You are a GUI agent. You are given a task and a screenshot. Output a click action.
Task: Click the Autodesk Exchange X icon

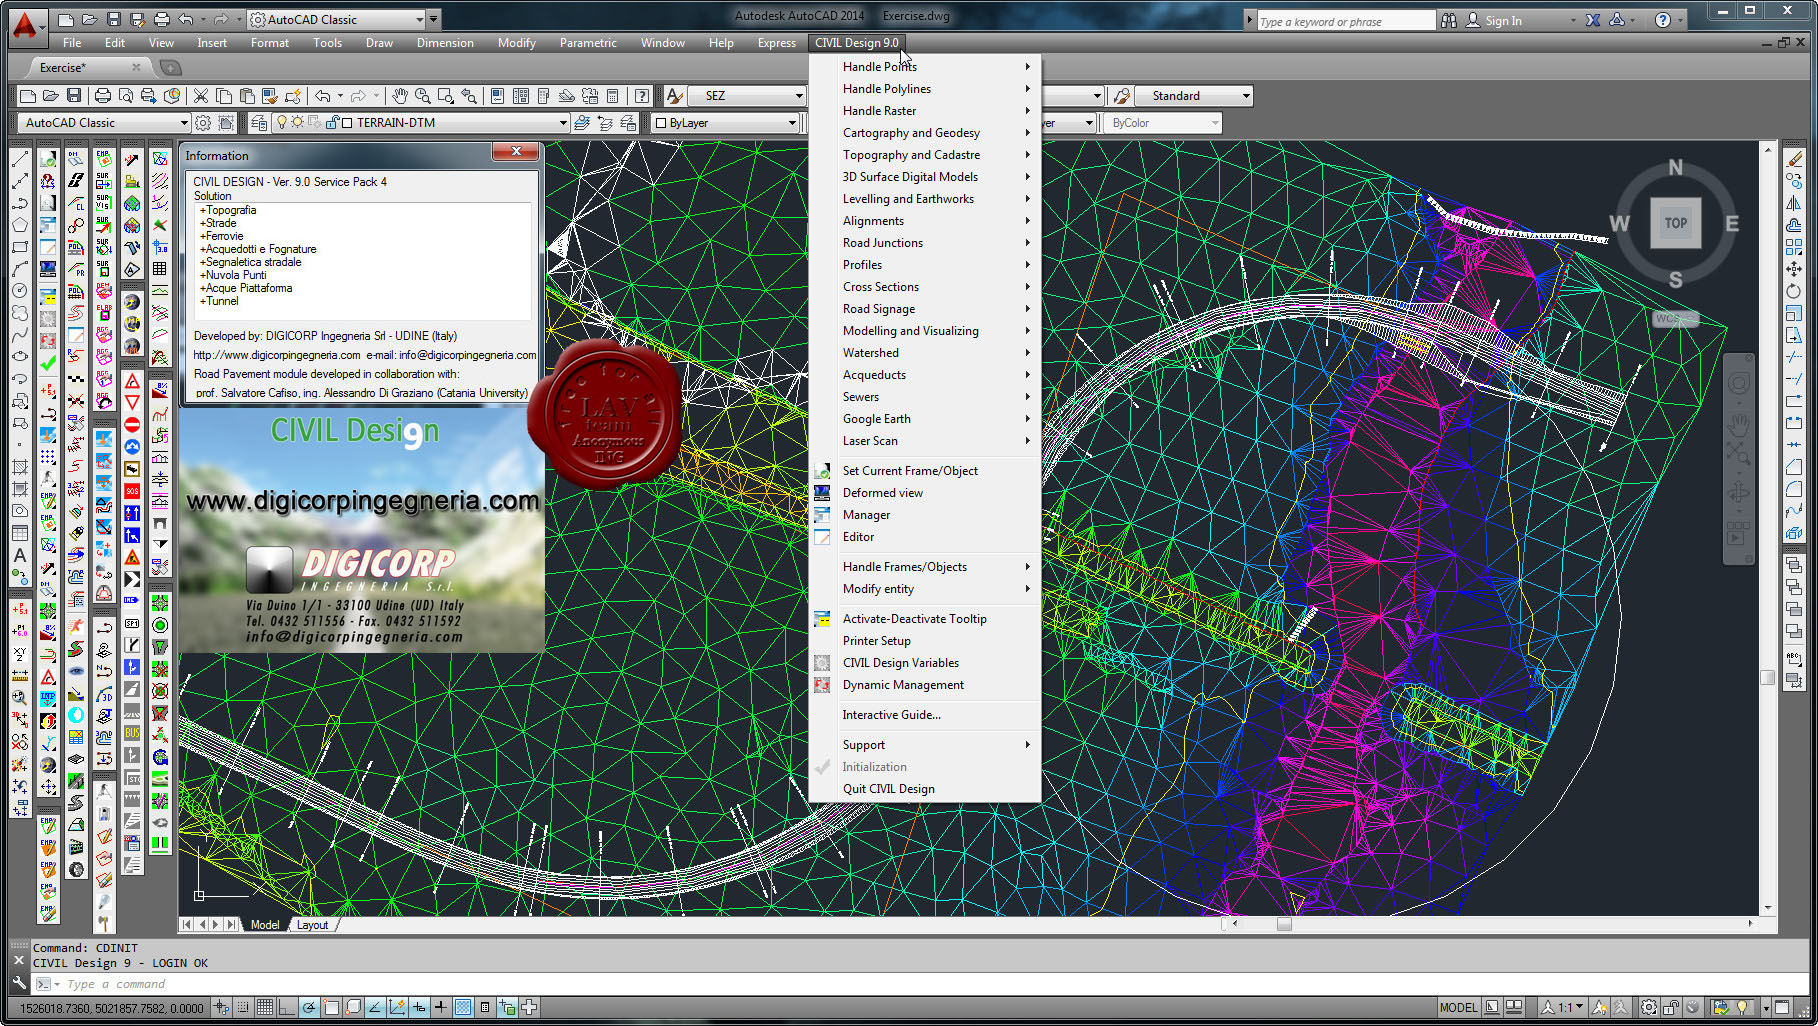1593,20
